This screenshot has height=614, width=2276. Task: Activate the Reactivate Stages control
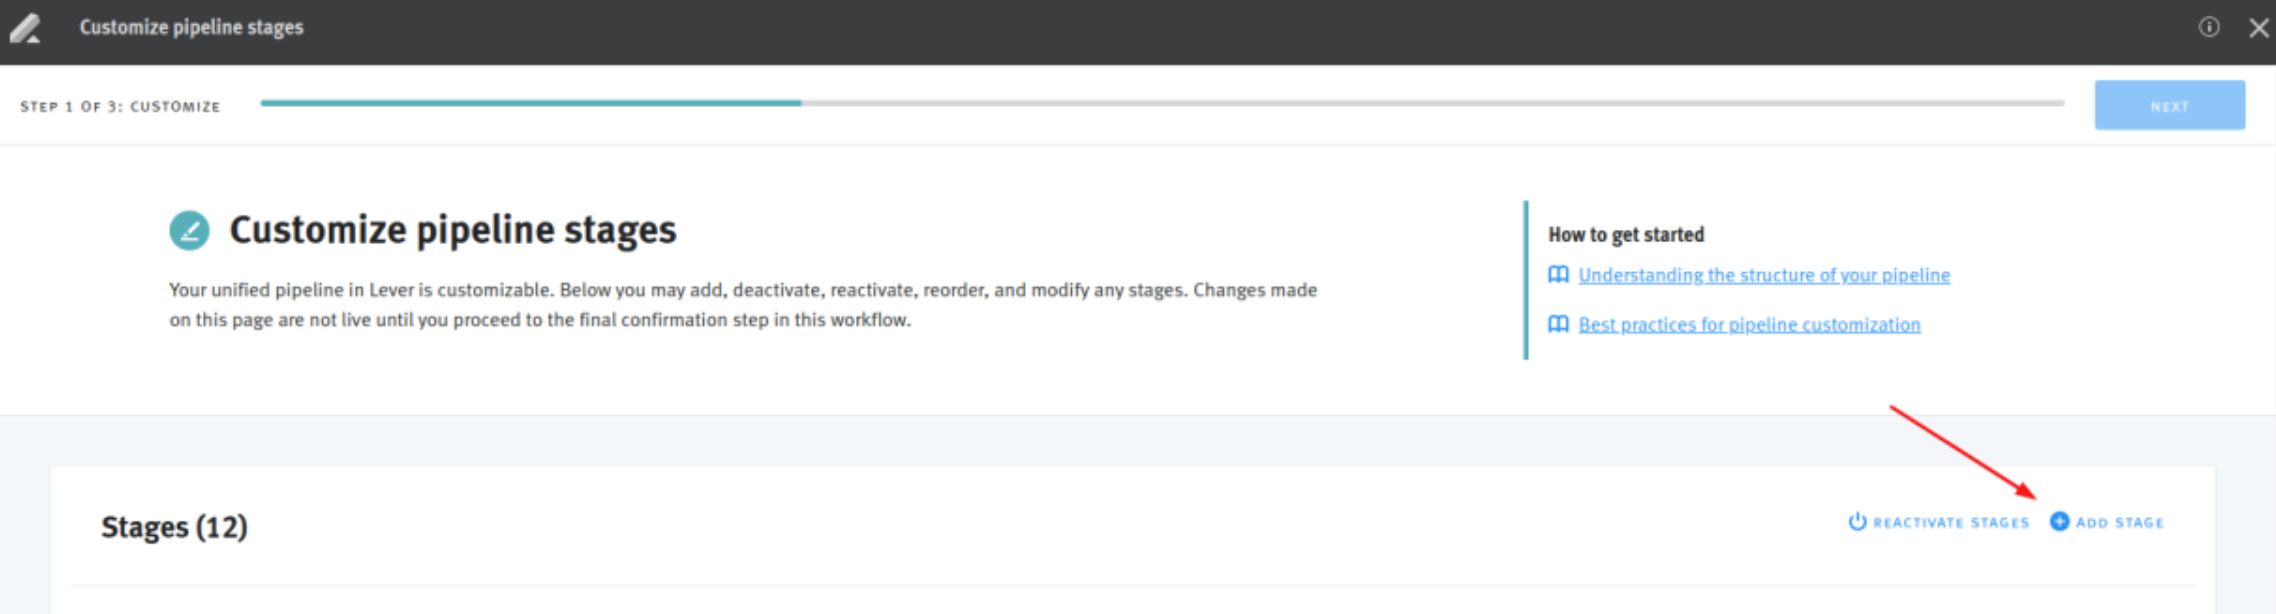click(x=1950, y=521)
